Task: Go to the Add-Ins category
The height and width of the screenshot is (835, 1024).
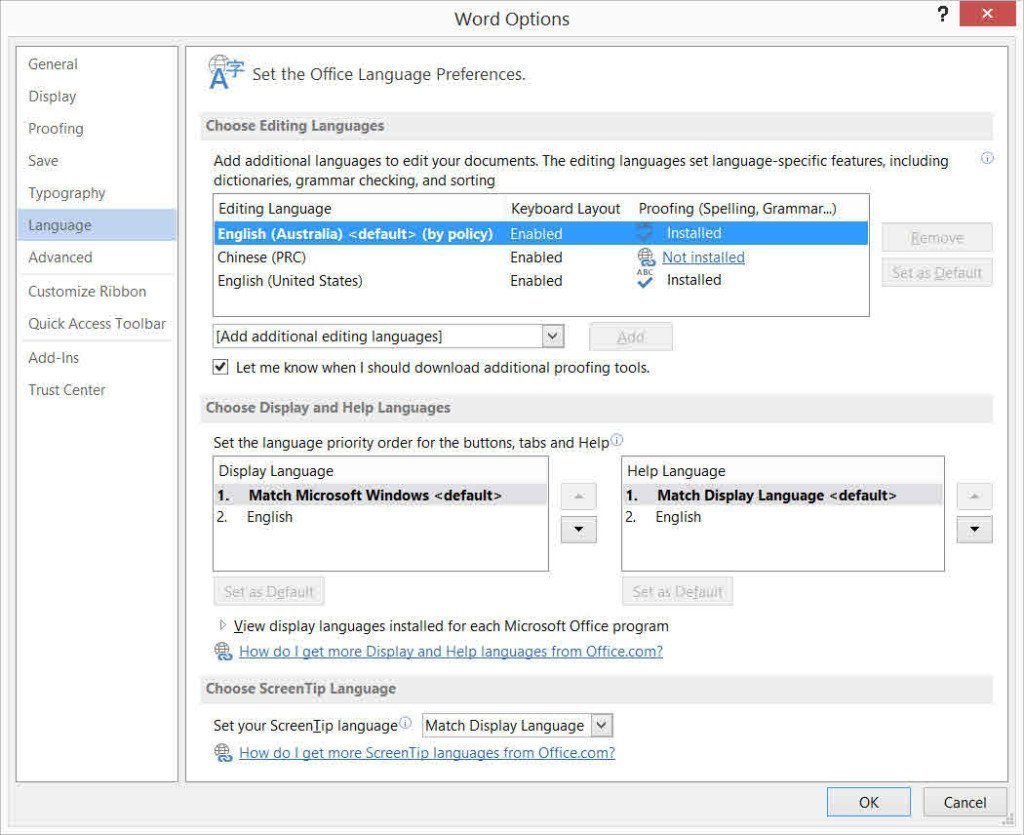Action: [x=54, y=357]
